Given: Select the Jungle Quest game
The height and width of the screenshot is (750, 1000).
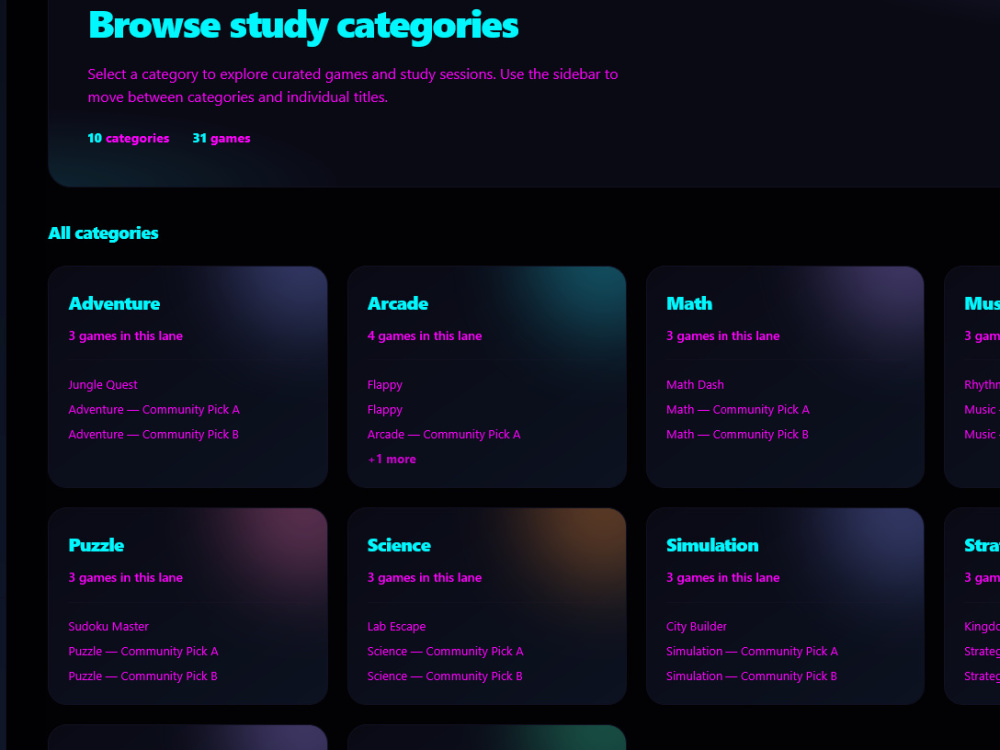Looking at the screenshot, I should (x=103, y=385).
